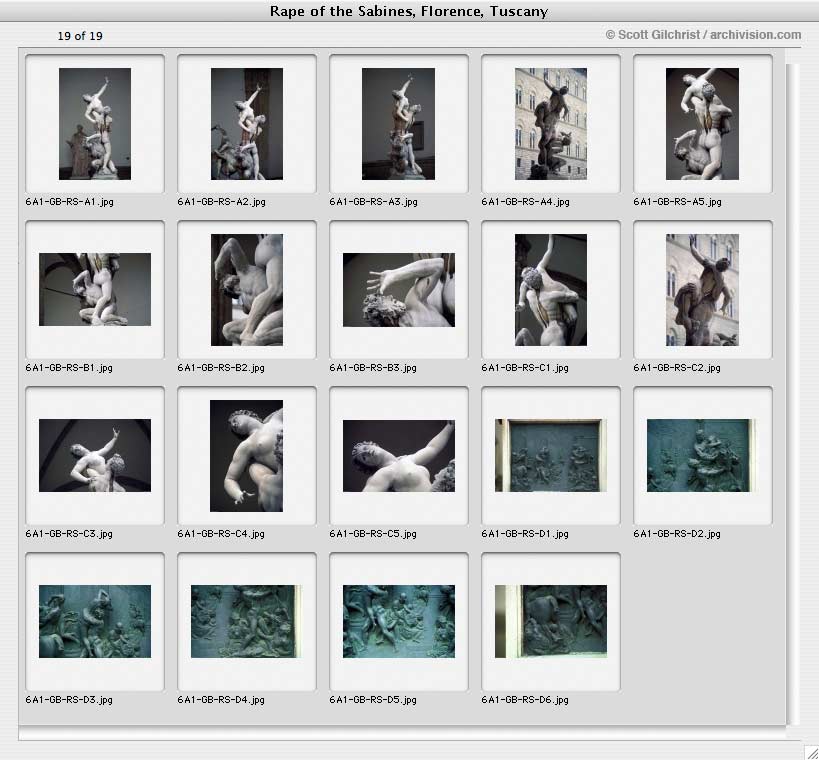Viewport: 819px width, 760px height.
Task: Open bronze relief thumbnail 6A1-GB-RS-D1.jpg
Action: 551,455
